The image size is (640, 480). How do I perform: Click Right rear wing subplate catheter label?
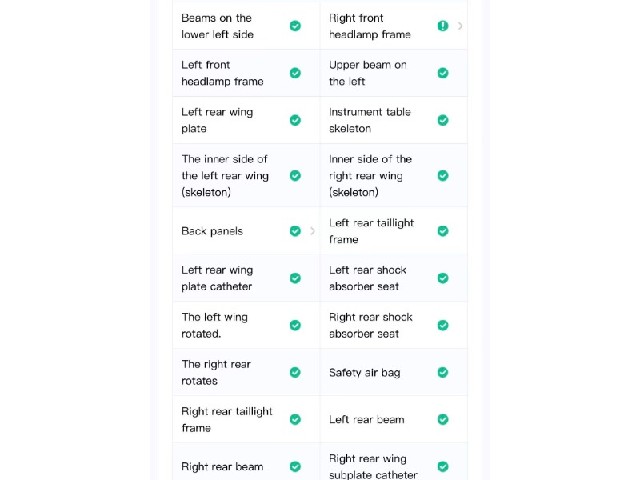pyautogui.click(x=373, y=467)
